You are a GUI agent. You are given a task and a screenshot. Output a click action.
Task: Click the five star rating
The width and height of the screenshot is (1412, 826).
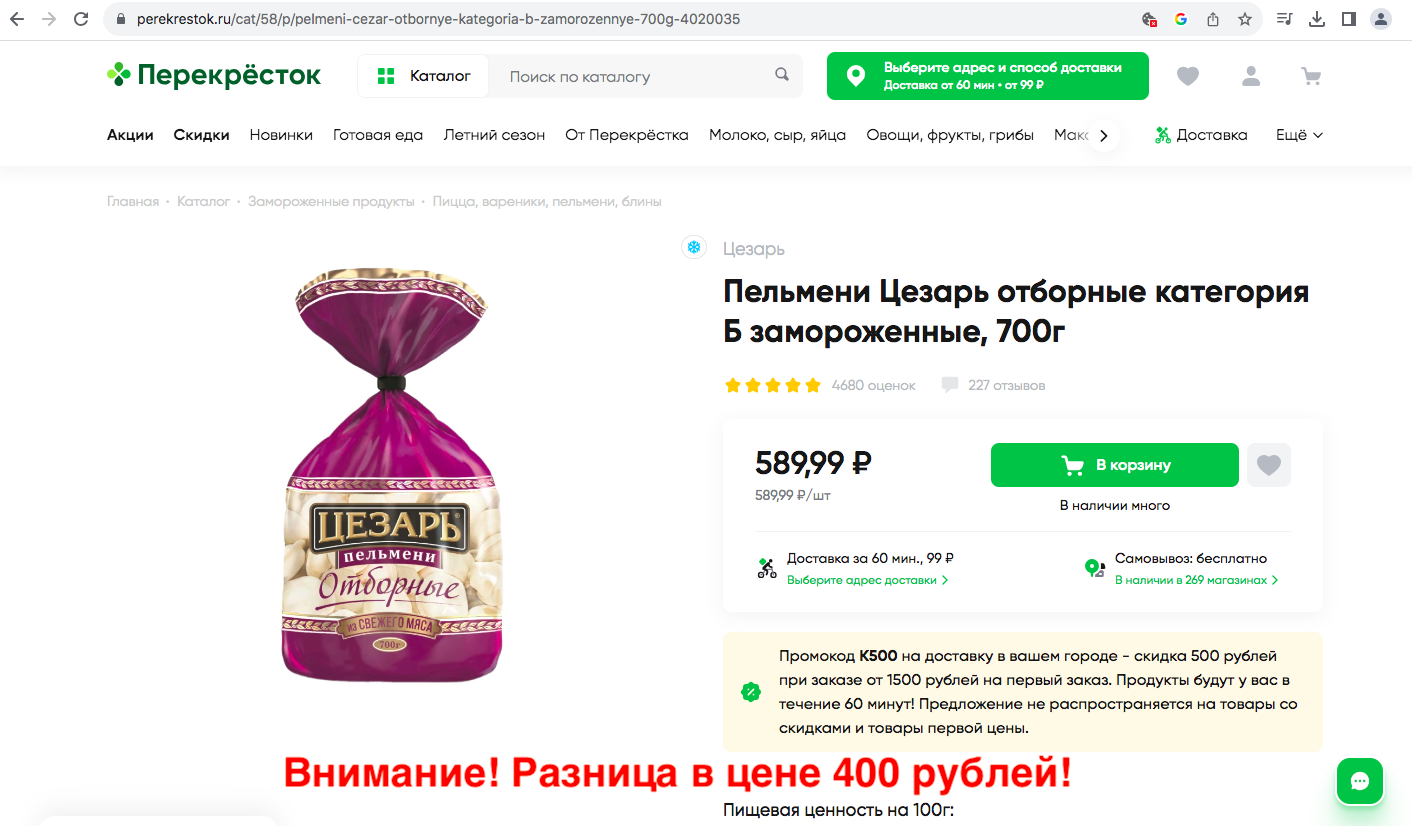tap(773, 385)
